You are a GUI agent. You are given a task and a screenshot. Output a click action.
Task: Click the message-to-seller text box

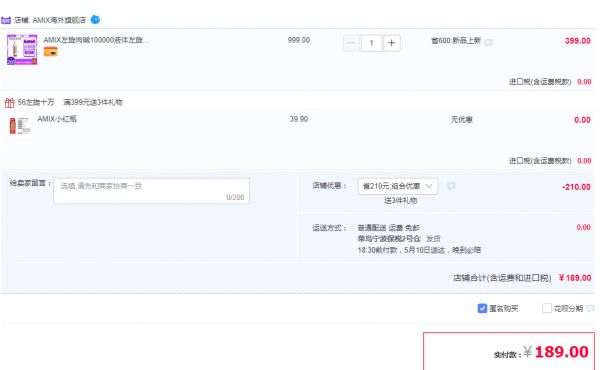(152, 191)
